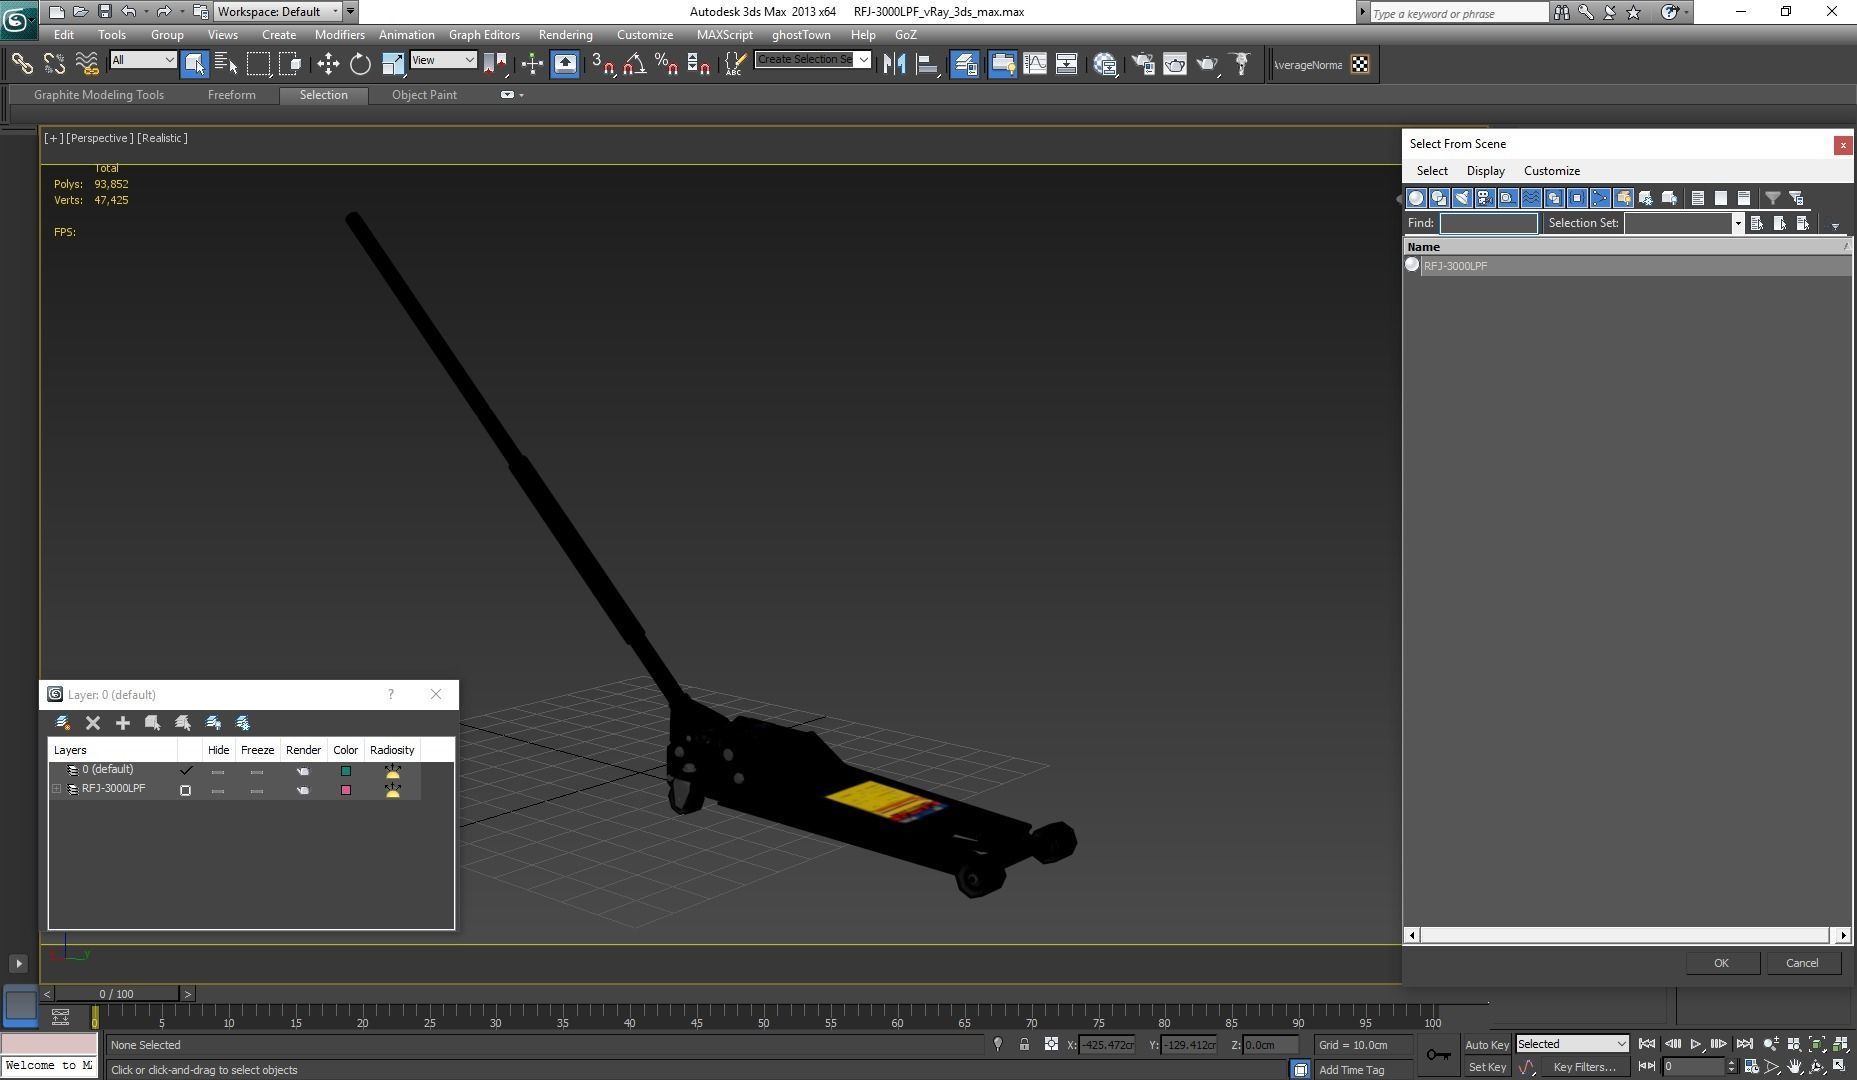
Task: Open Curve Editor
Action: (x=1035, y=64)
